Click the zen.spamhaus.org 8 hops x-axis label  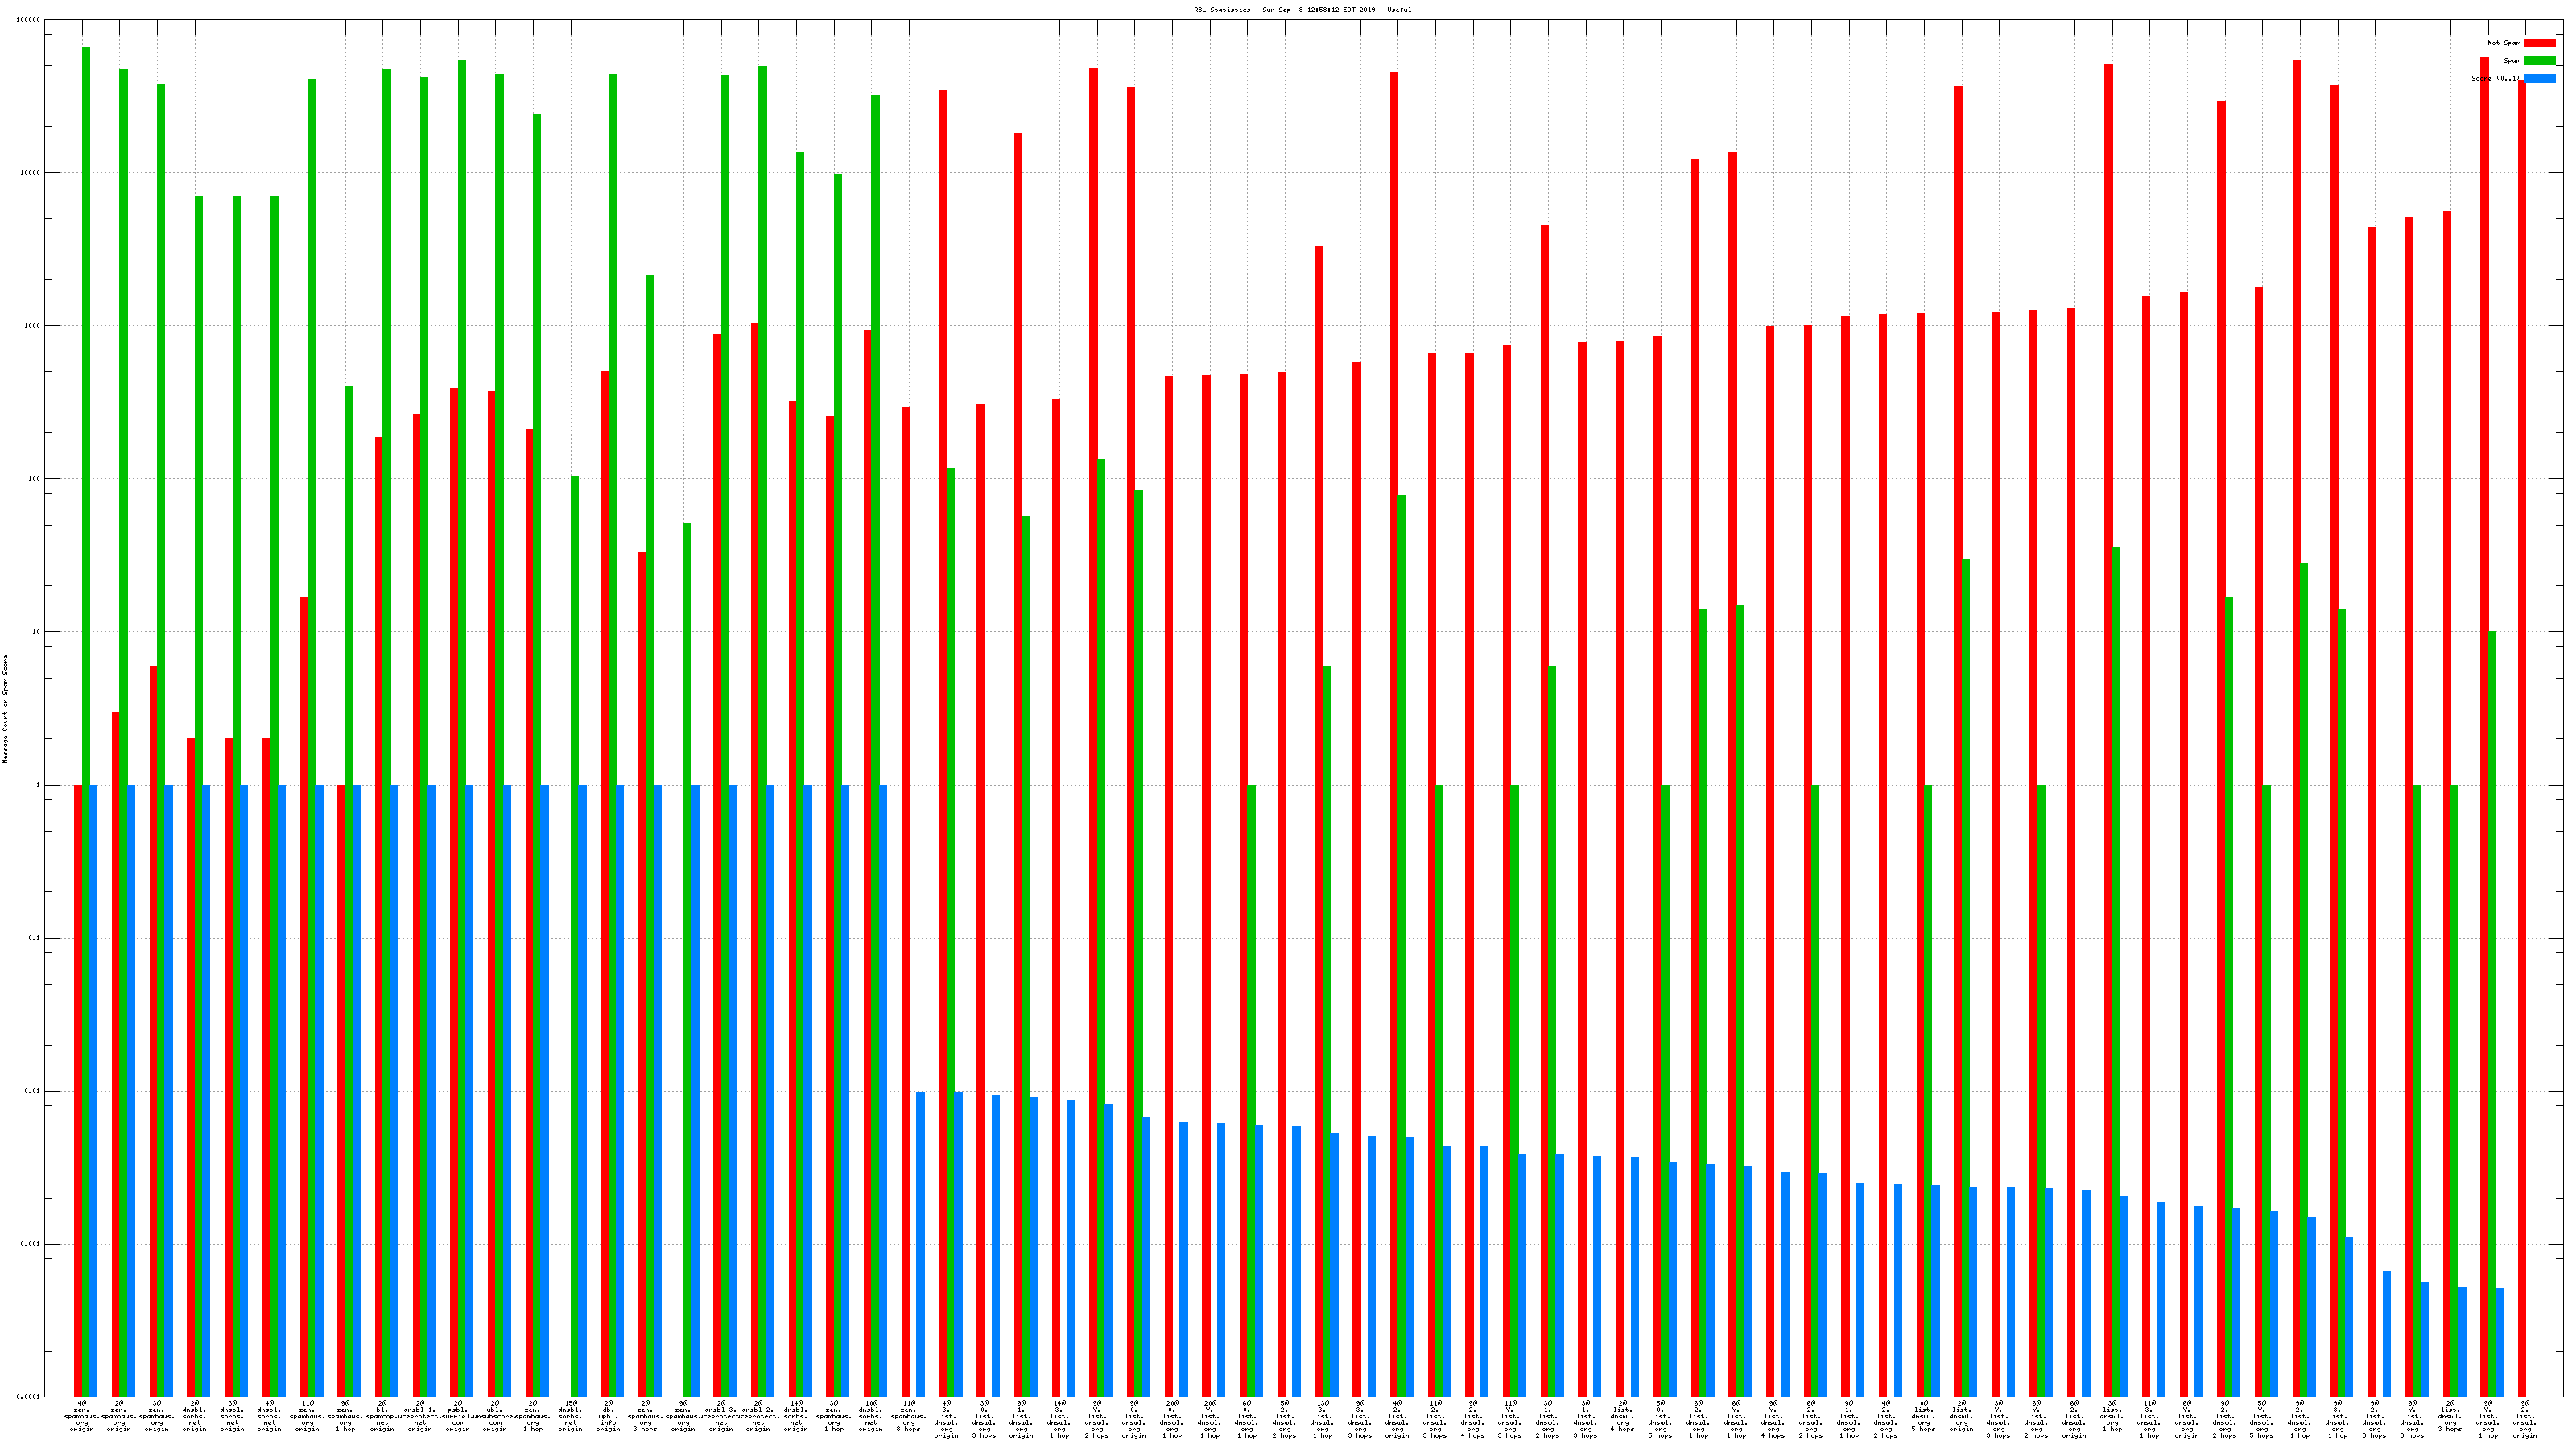coord(908,1416)
